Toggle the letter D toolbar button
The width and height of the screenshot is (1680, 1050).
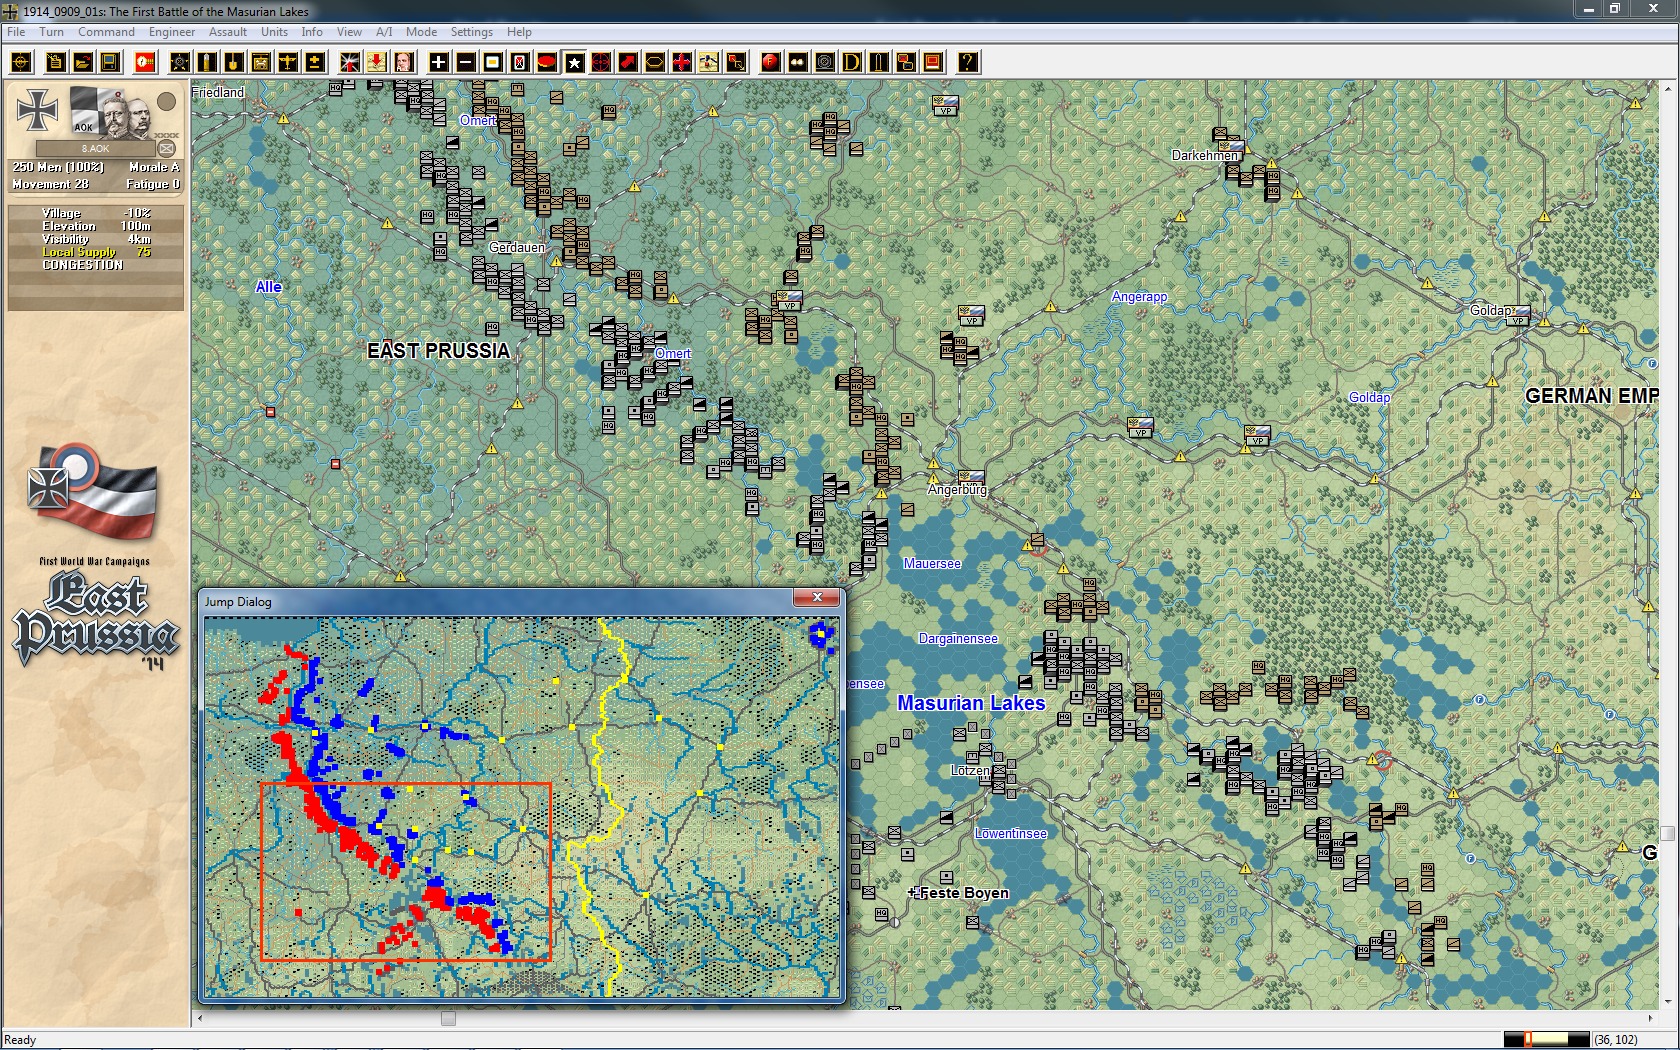[x=852, y=62]
